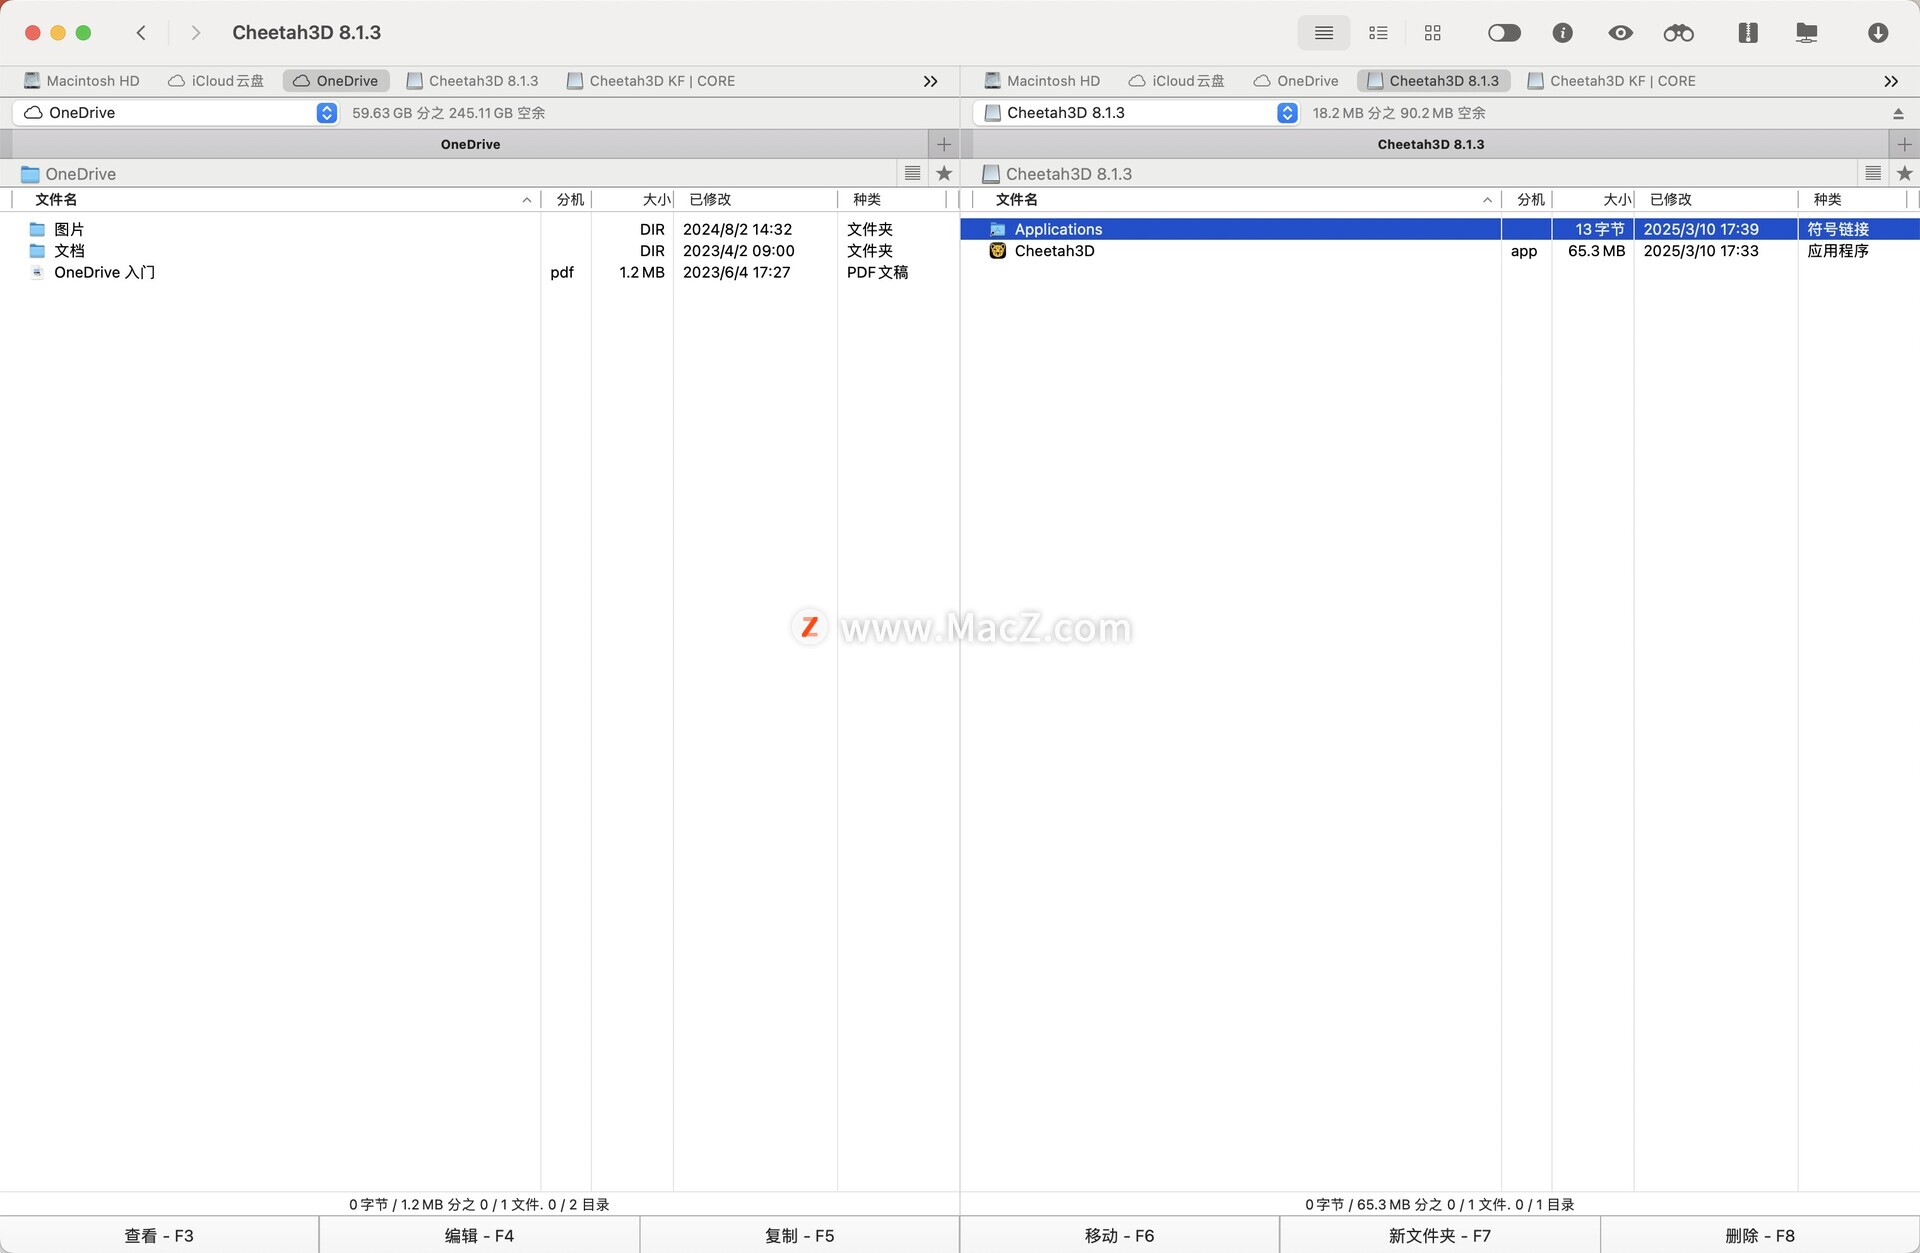Open the left OneDrive volume dropdown
Screen dimensions: 1920x1253
[176, 113]
